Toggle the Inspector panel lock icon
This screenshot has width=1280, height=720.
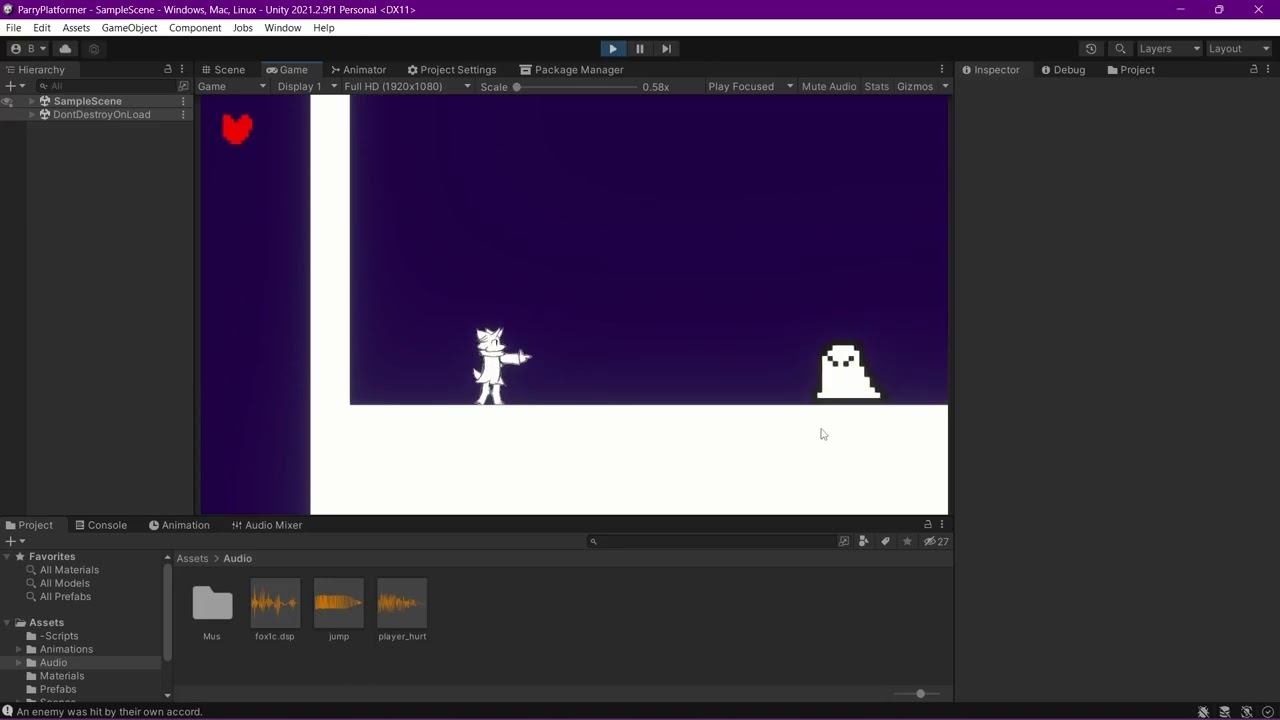[x=1254, y=70]
